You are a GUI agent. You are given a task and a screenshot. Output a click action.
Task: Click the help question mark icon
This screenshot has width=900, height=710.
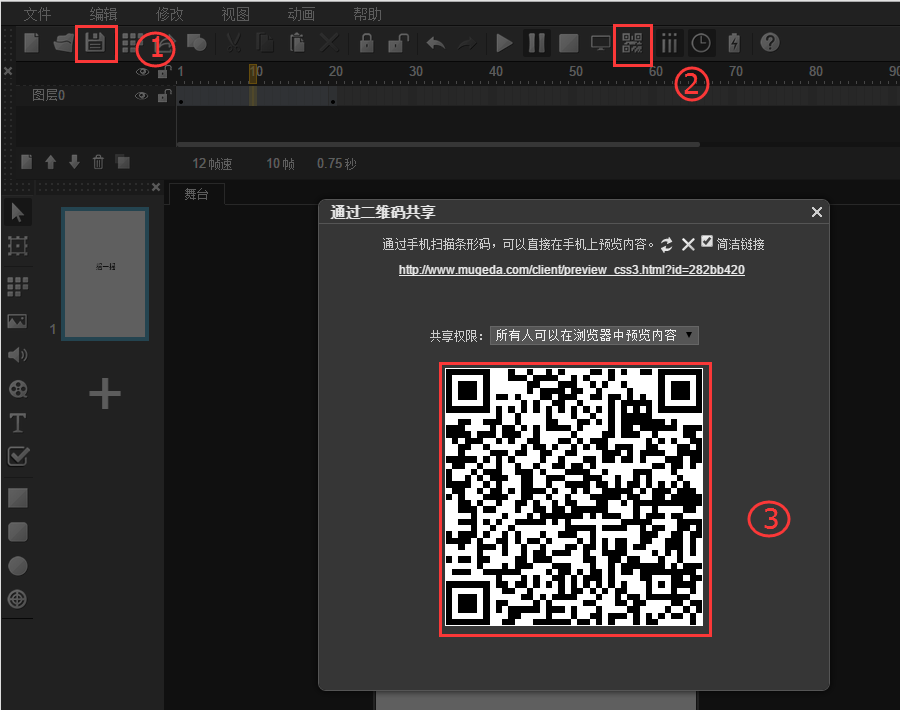tap(769, 43)
